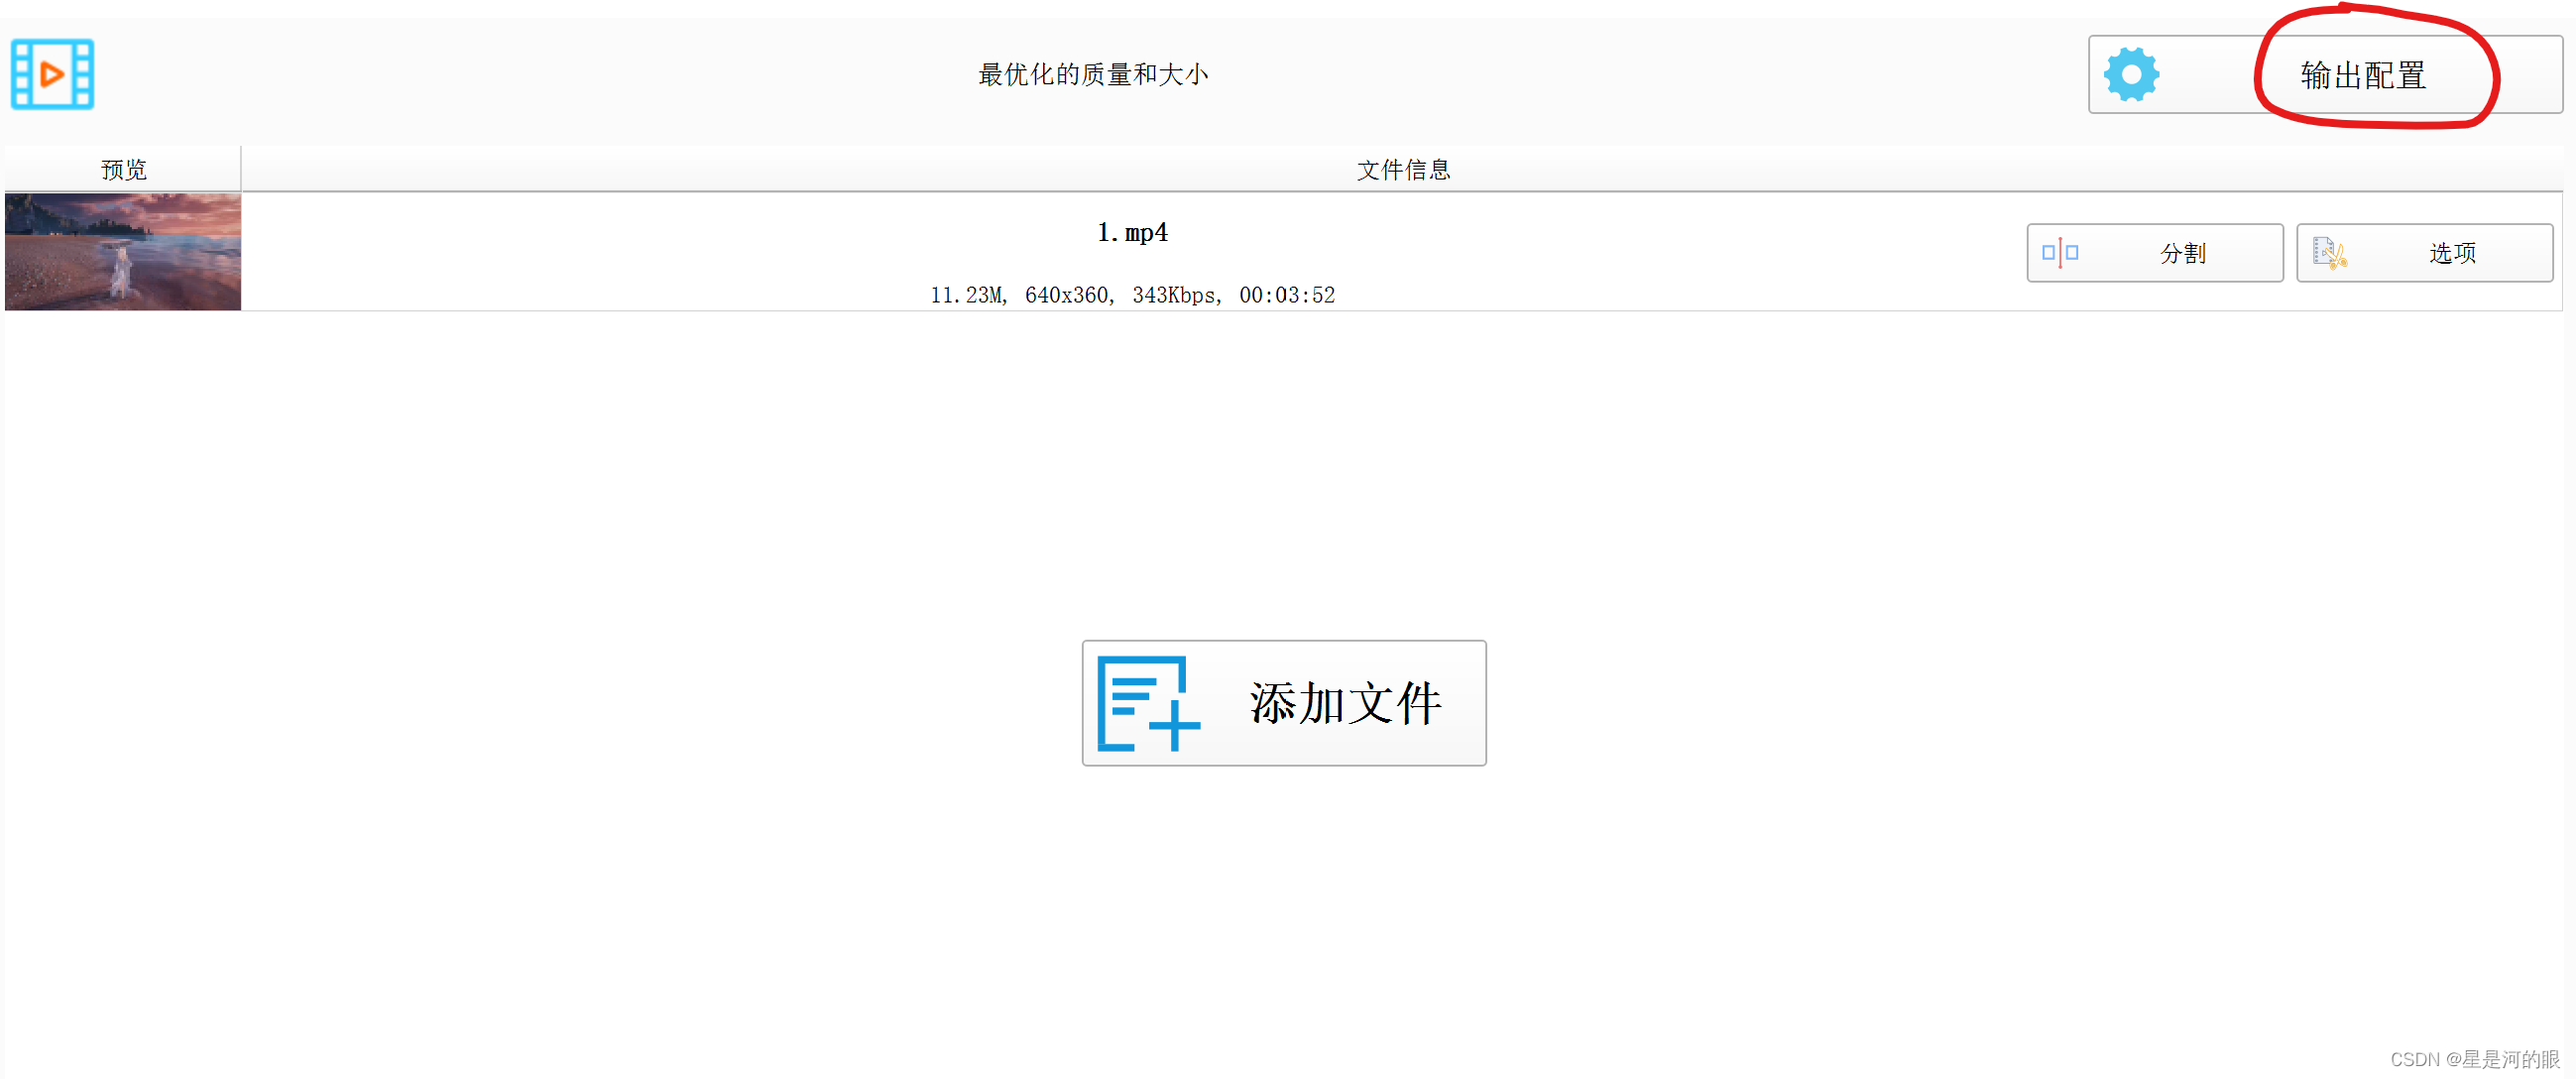Click the 640x360 resolution text
2576x1079 pixels.
point(1066,295)
